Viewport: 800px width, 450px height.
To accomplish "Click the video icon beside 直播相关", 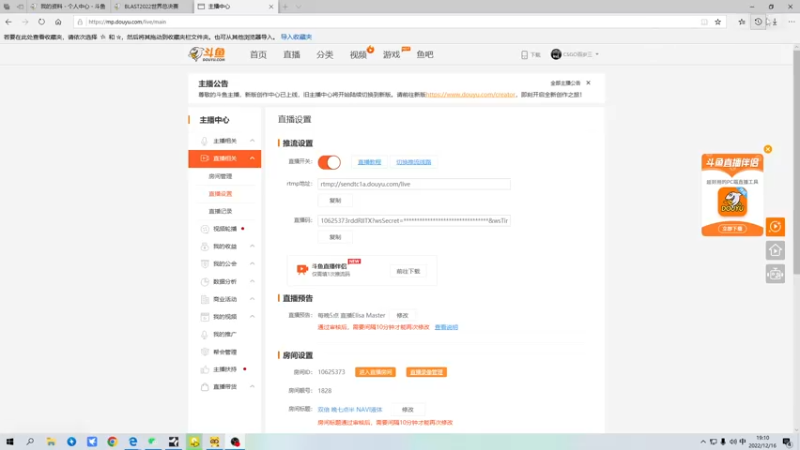I will (x=204, y=158).
